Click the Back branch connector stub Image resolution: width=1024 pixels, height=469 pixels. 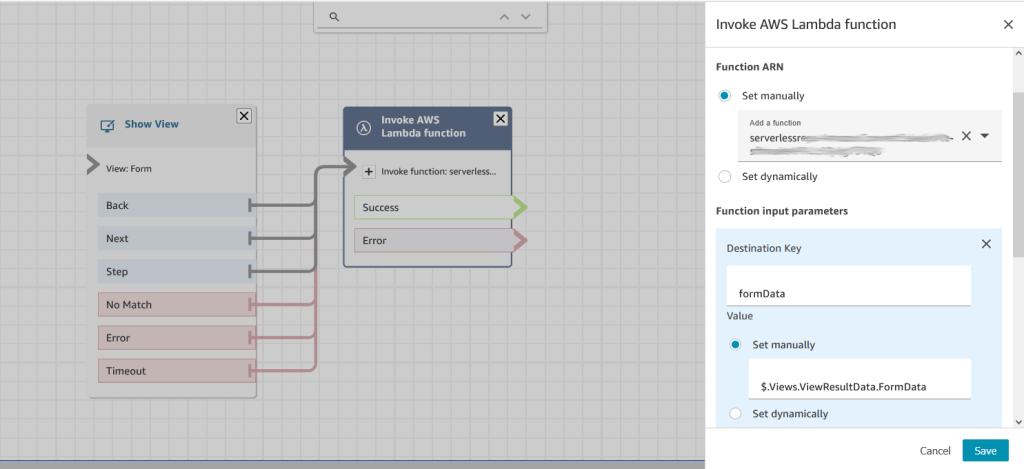pos(251,205)
